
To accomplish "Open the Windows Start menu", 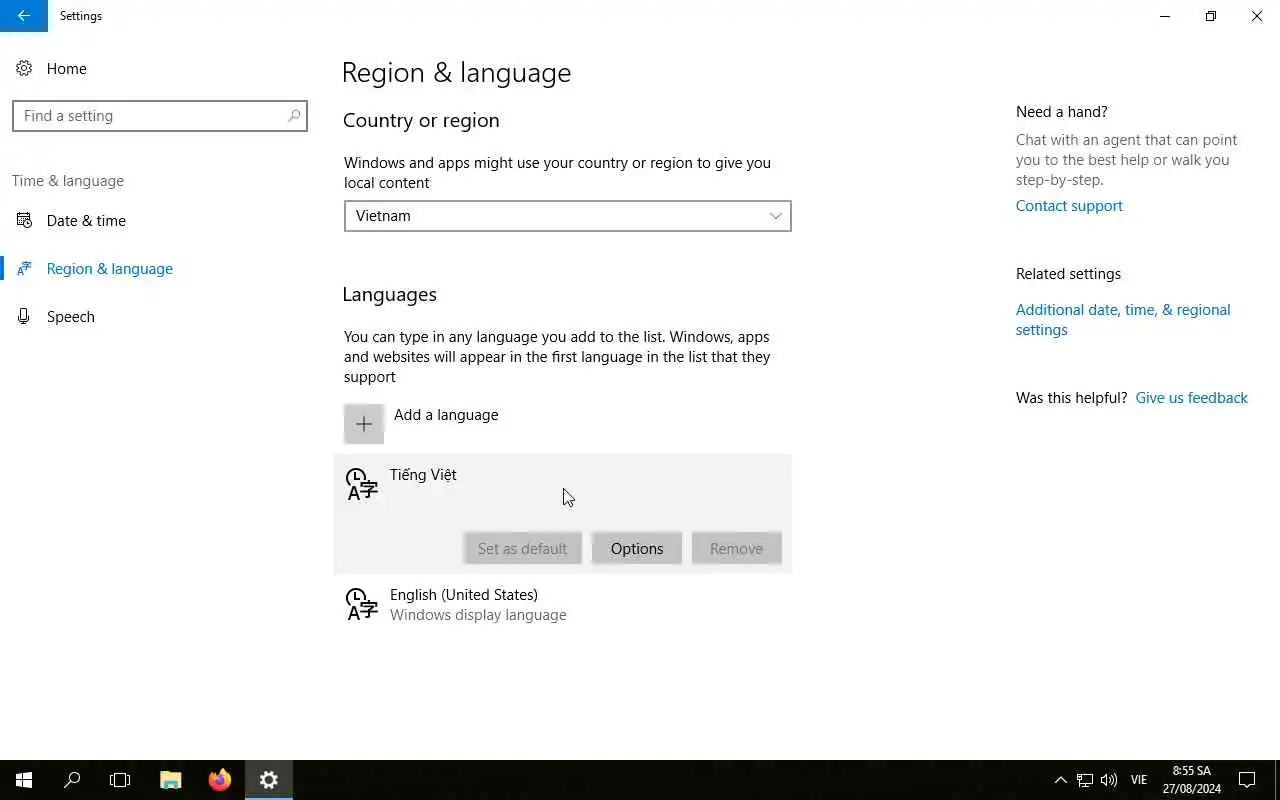I will 24,780.
